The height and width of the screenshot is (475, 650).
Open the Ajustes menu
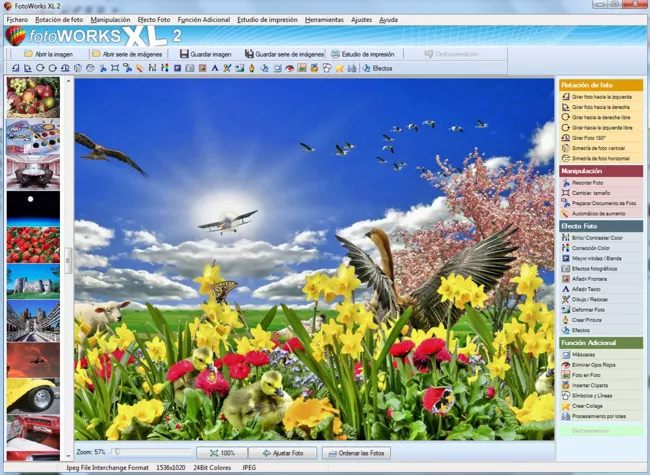pyautogui.click(x=361, y=19)
